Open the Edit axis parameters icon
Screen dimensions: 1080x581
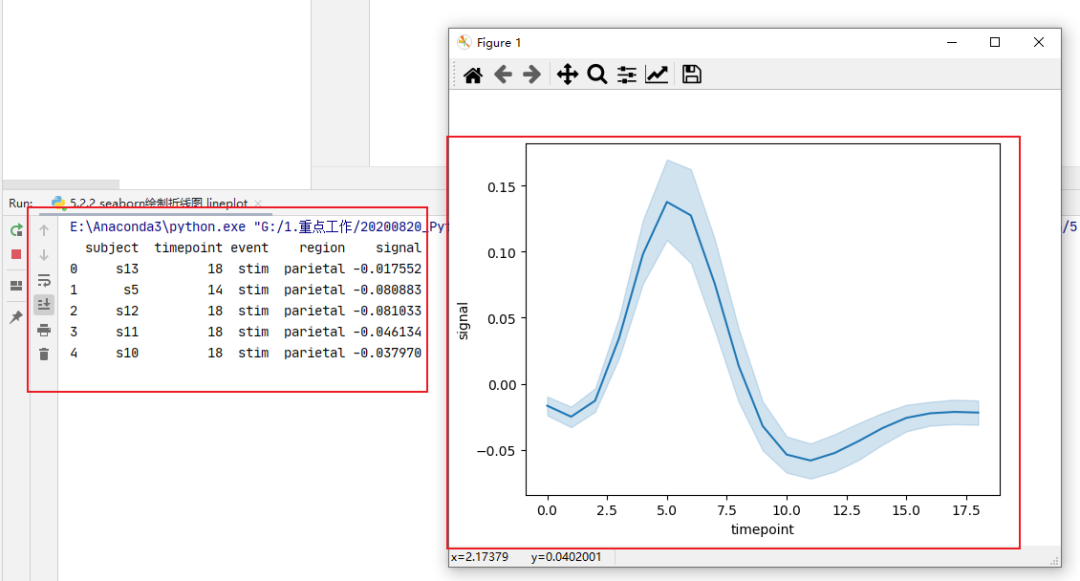pos(656,74)
